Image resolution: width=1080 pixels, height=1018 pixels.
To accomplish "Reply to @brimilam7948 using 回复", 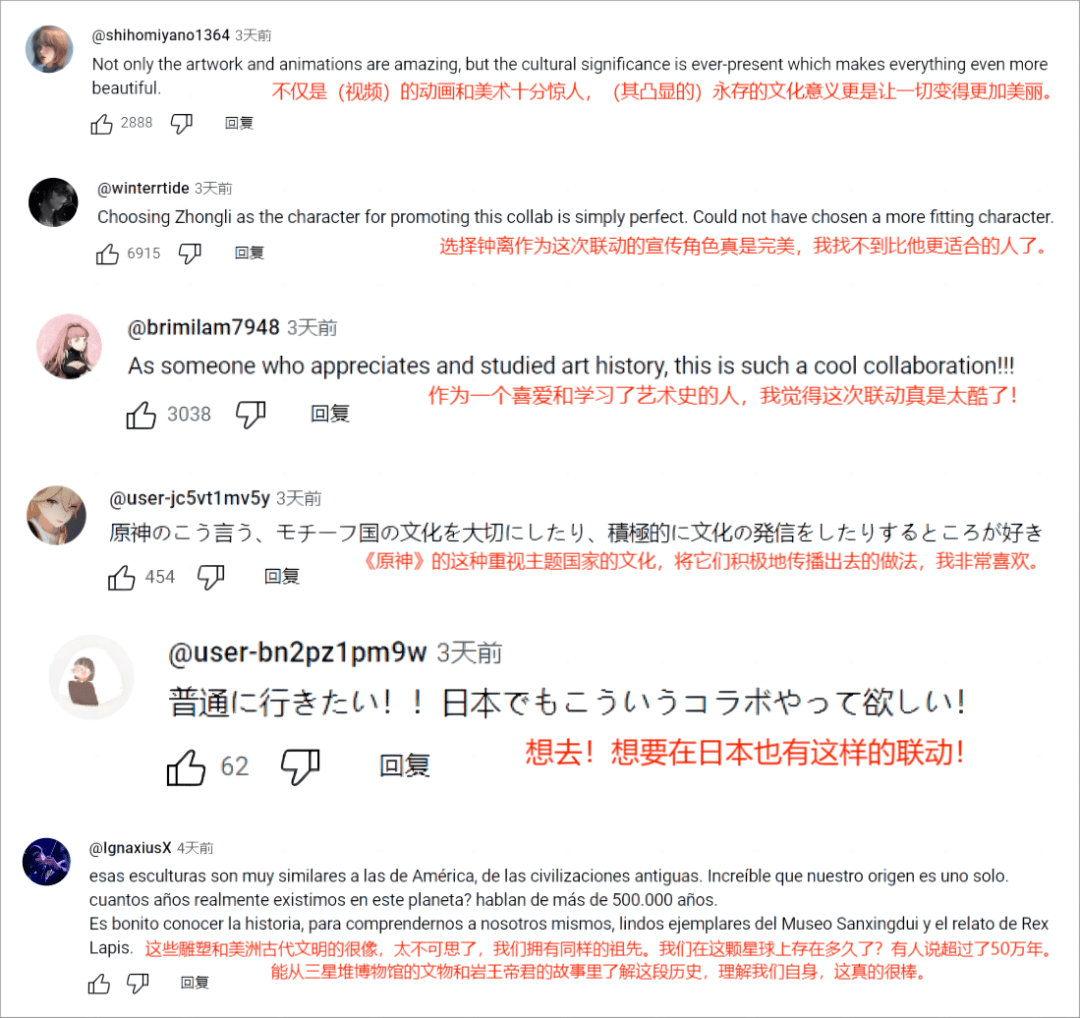I will [x=330, y=414].
